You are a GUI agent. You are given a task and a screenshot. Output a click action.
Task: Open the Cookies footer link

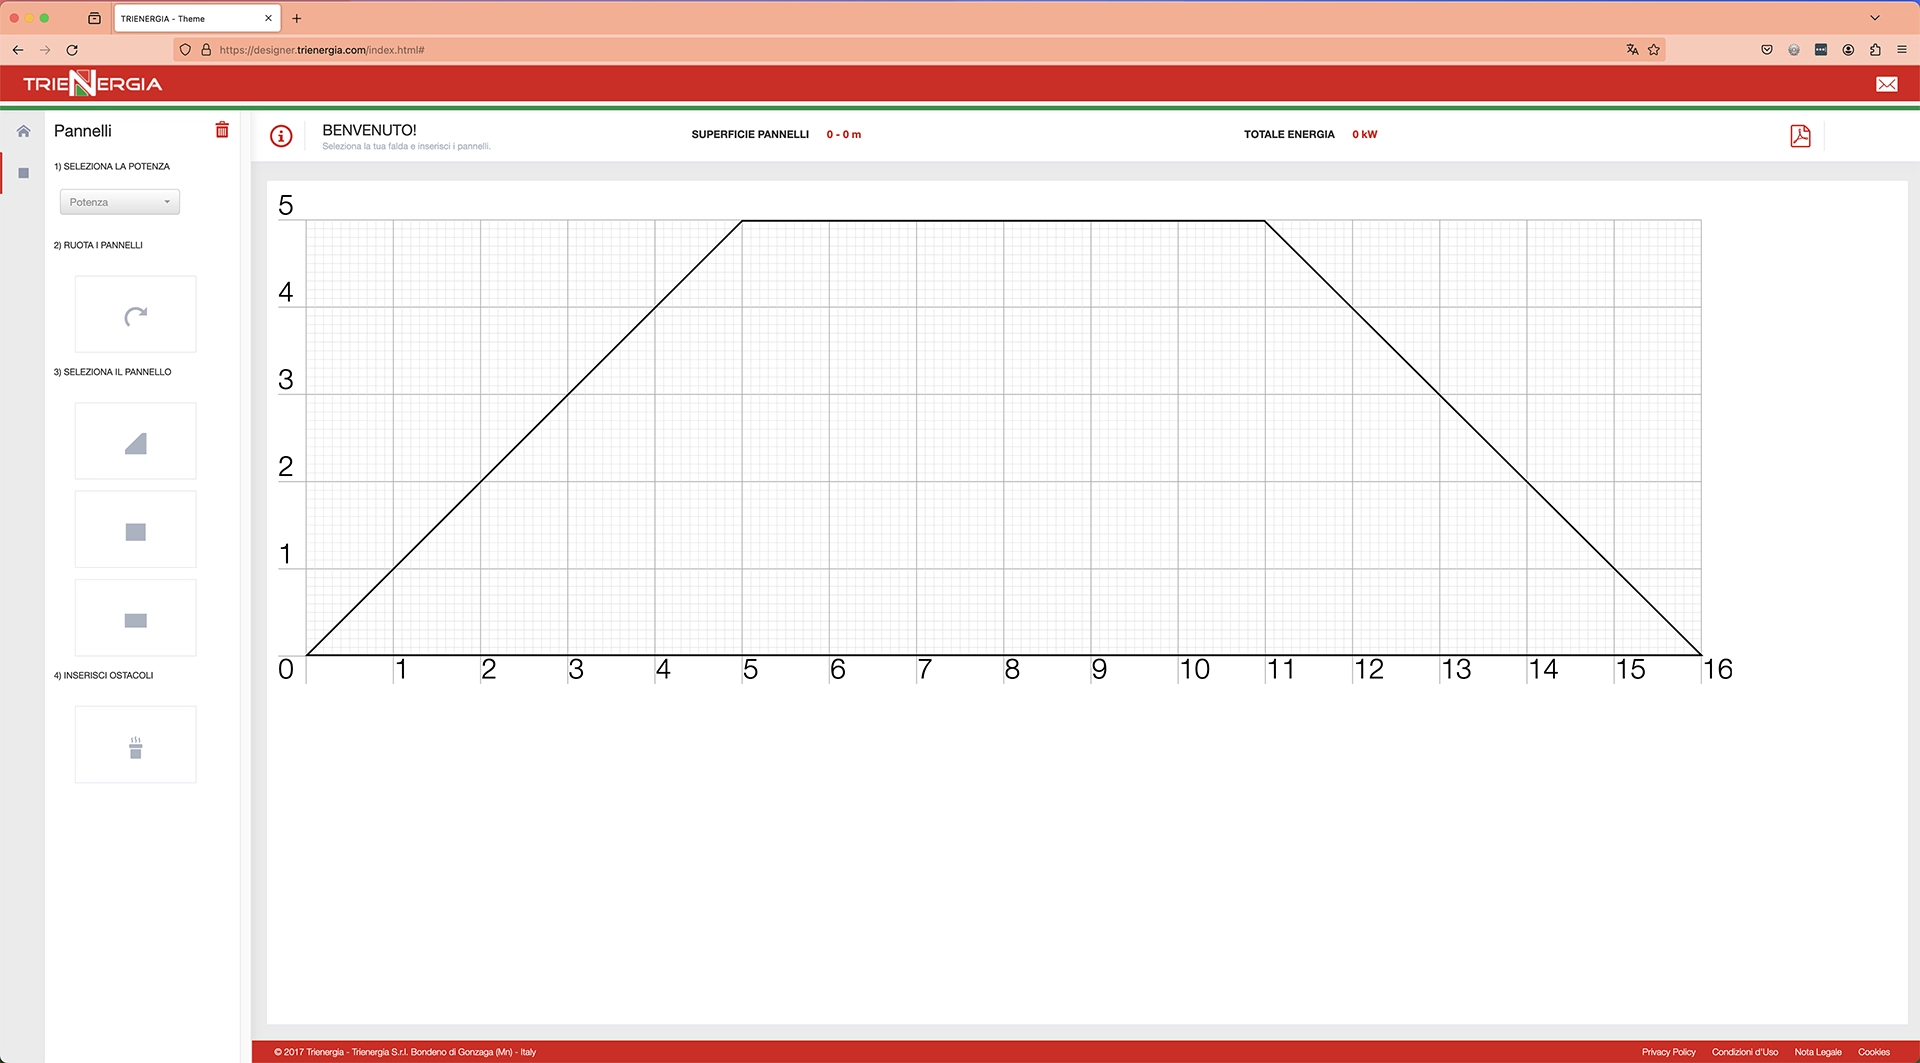pos(1873,1052)
